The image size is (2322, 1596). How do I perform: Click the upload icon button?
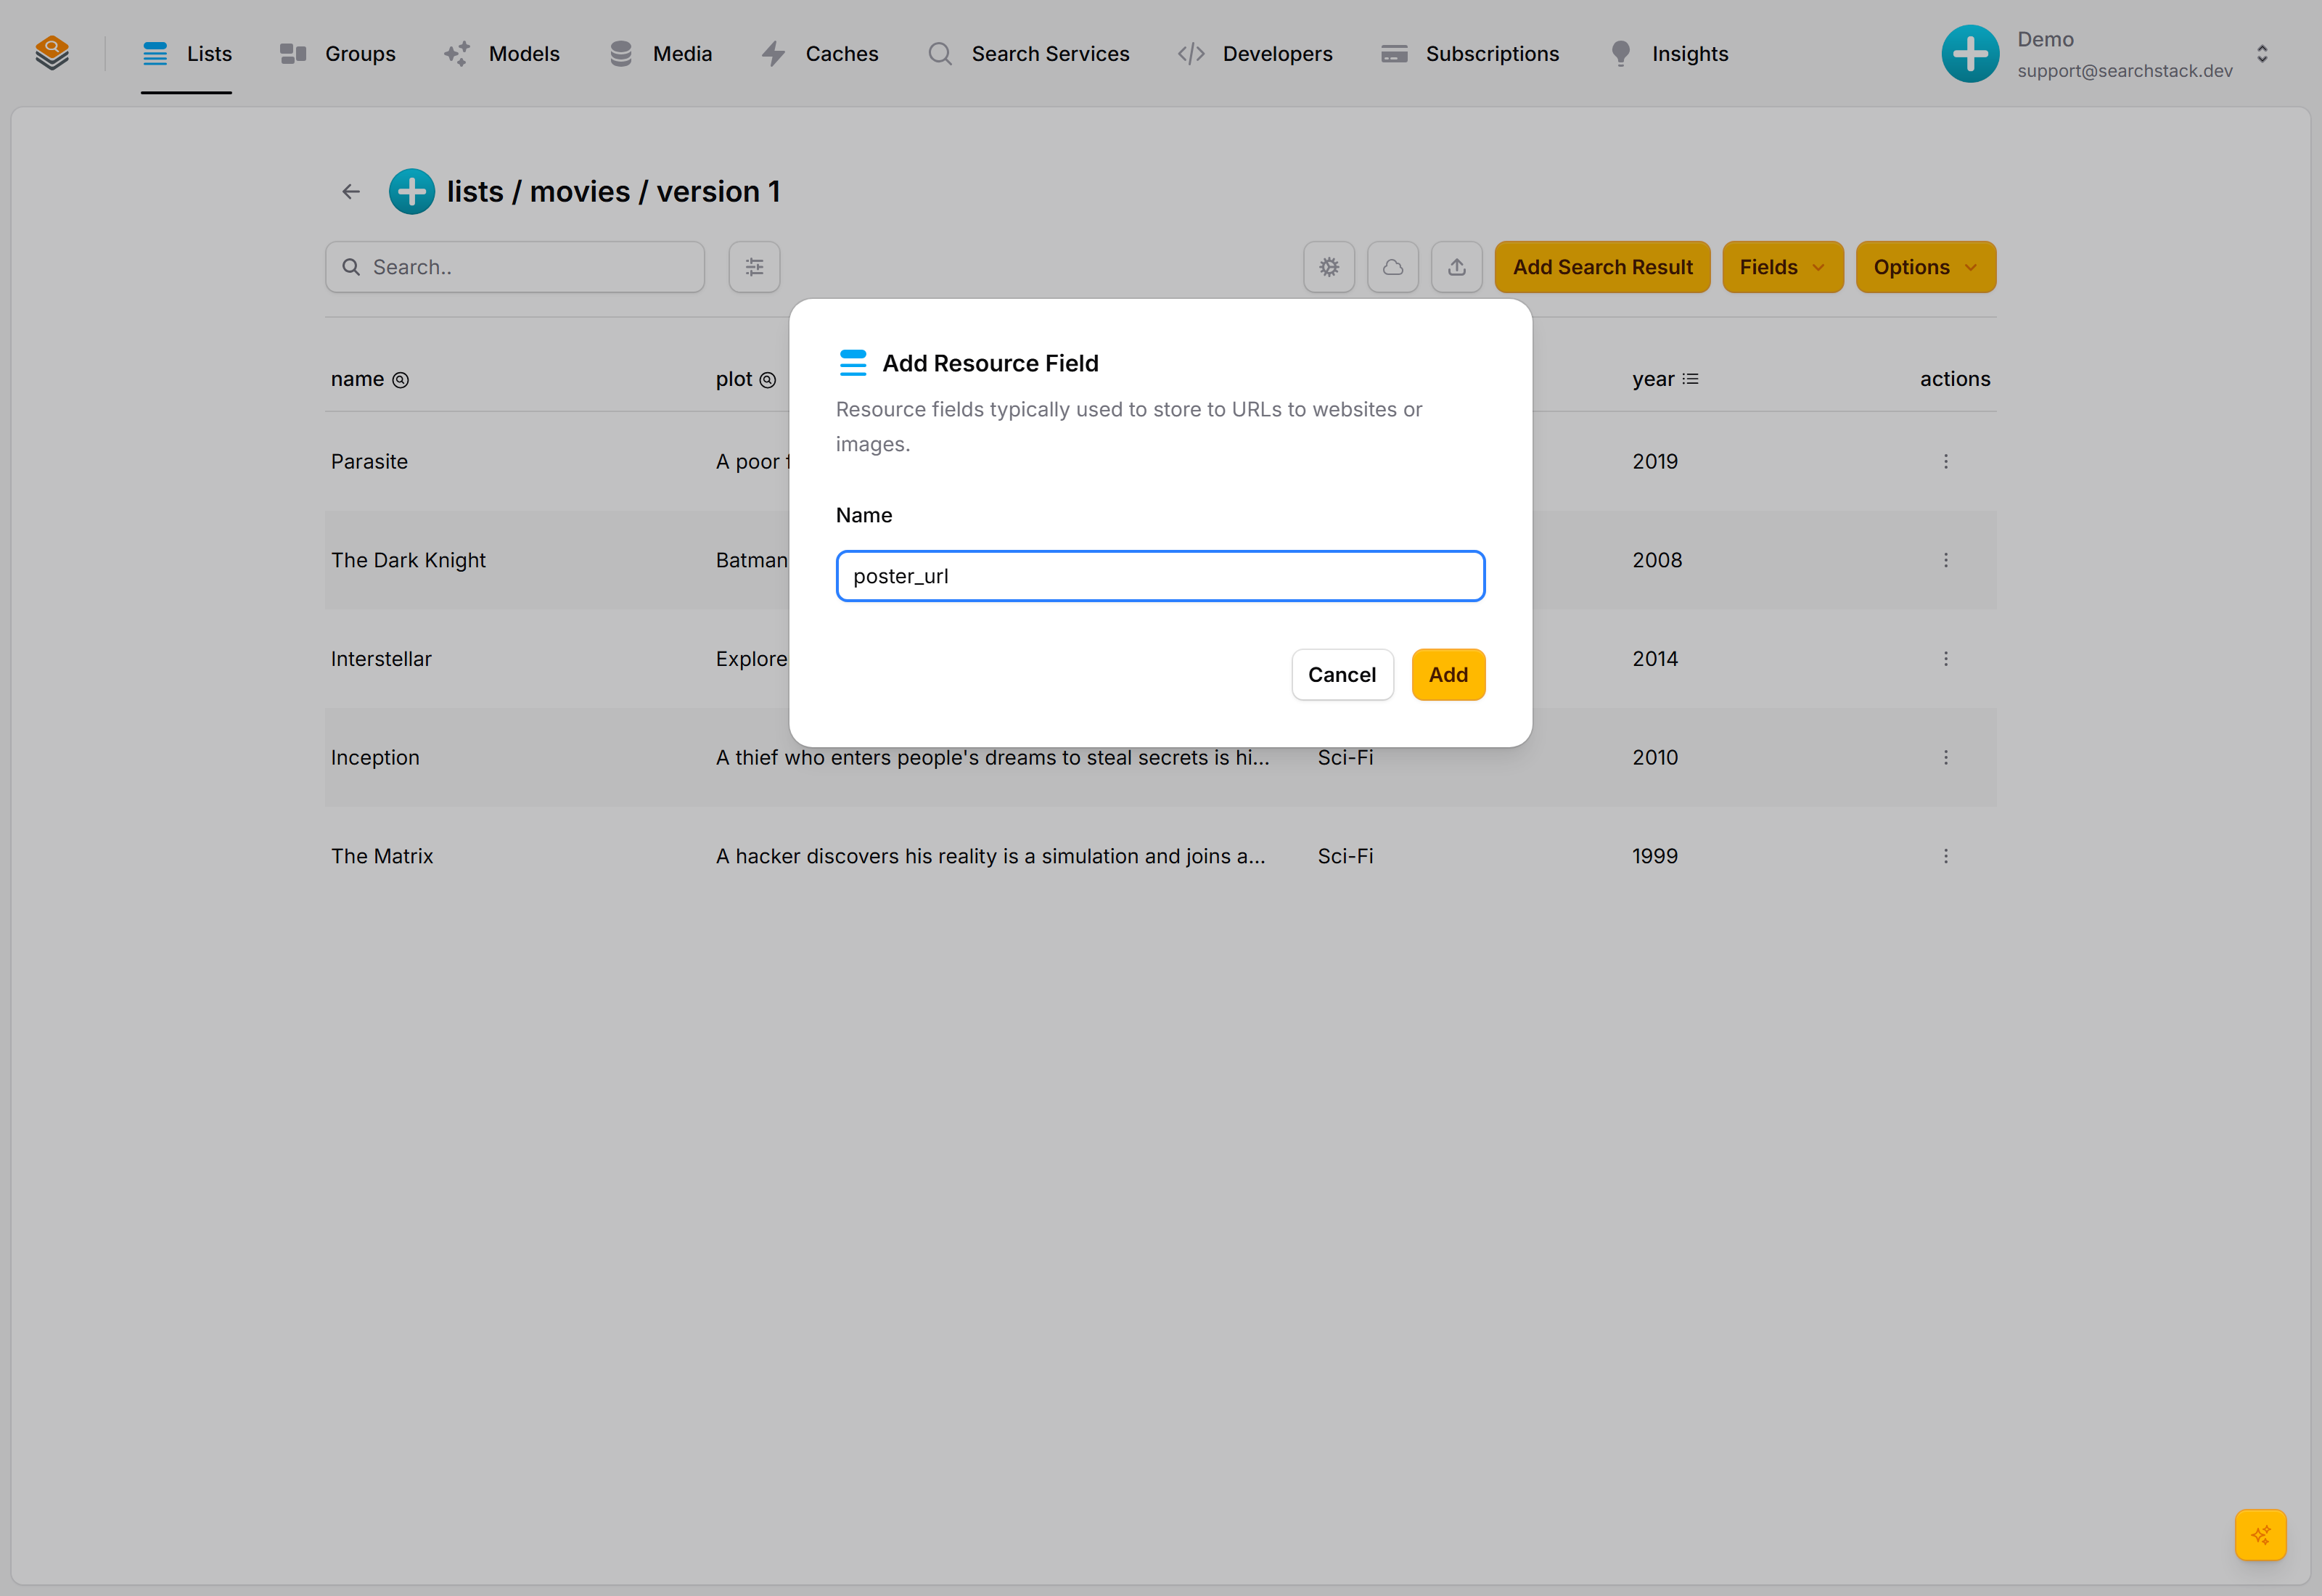[1457, 267]
